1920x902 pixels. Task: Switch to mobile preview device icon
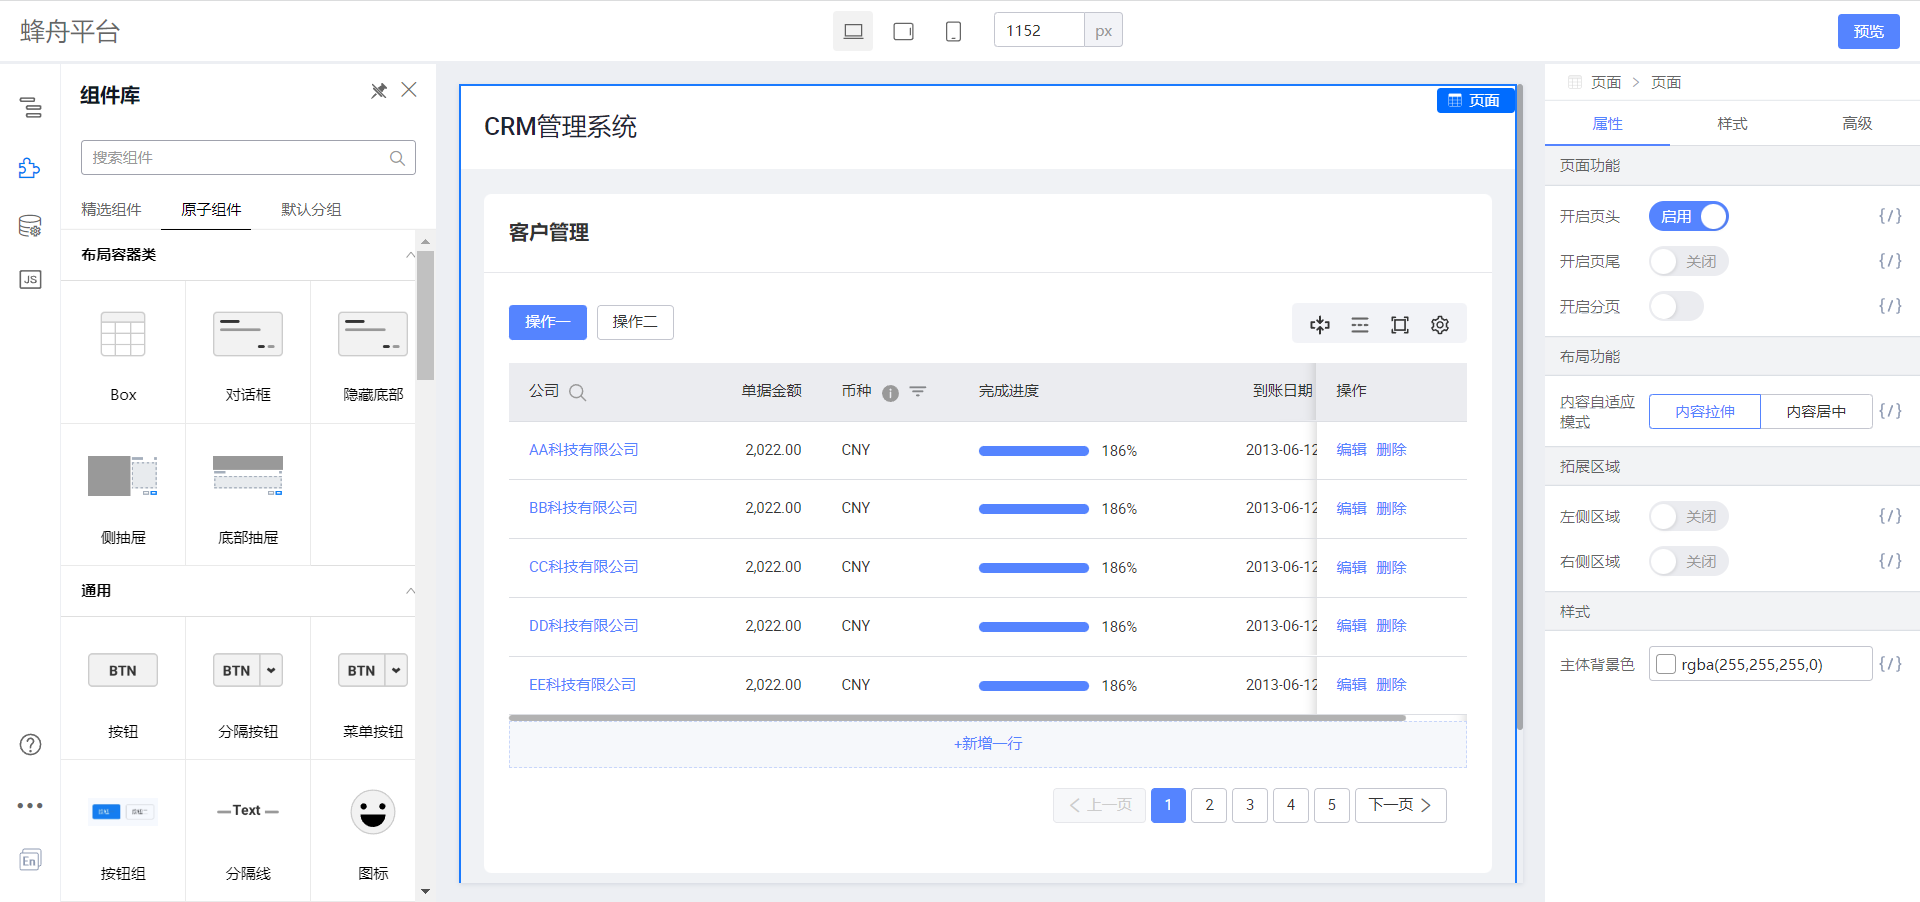click(x=952, y=30)
